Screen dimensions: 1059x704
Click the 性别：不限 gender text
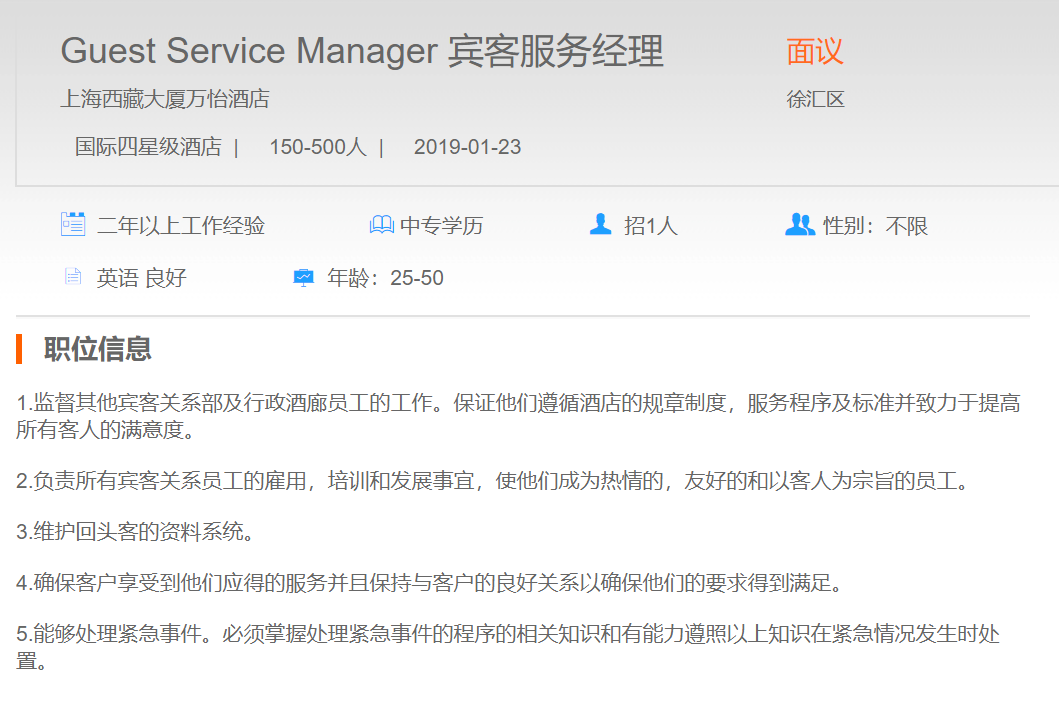pos(875,226)
